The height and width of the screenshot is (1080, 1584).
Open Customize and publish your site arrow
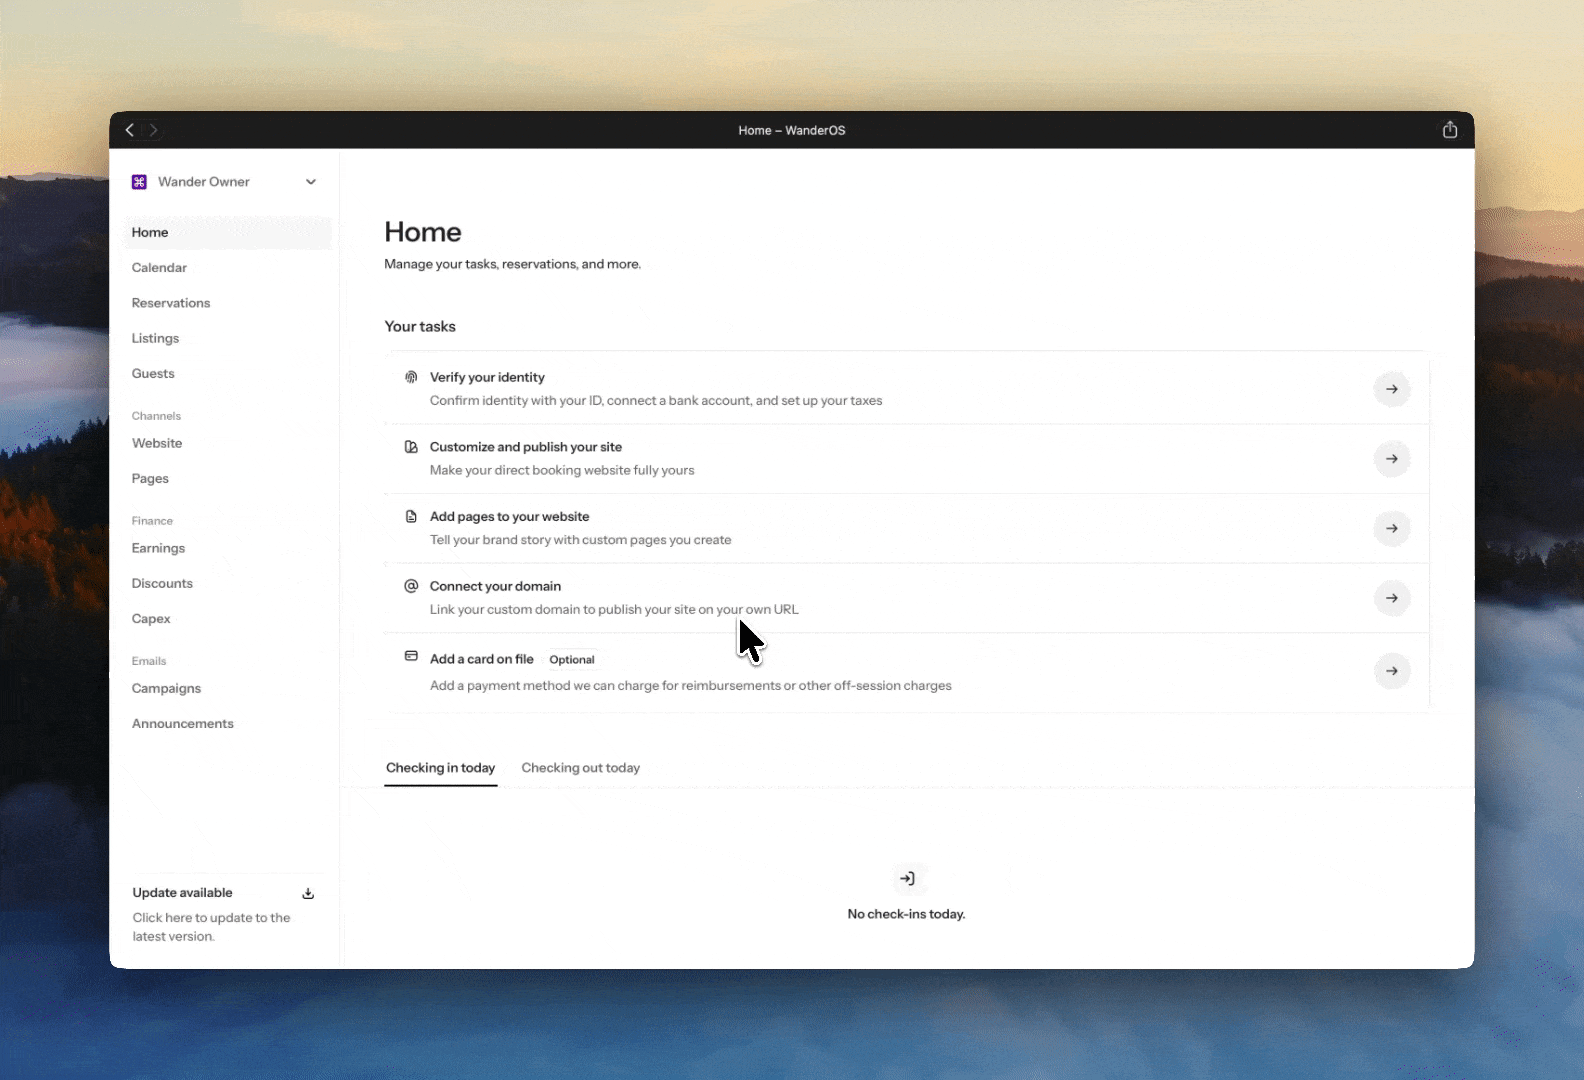pyautogui.click(x=1392, y=459)
